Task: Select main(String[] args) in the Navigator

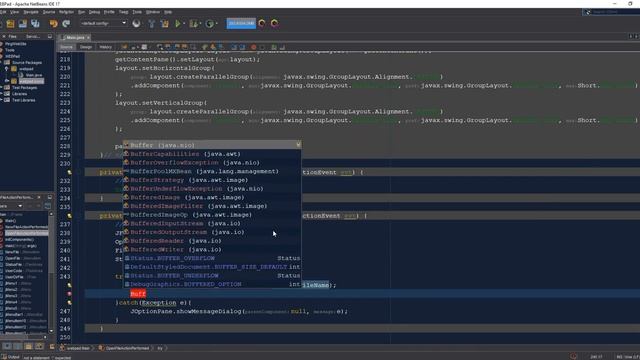Action: 21,246
